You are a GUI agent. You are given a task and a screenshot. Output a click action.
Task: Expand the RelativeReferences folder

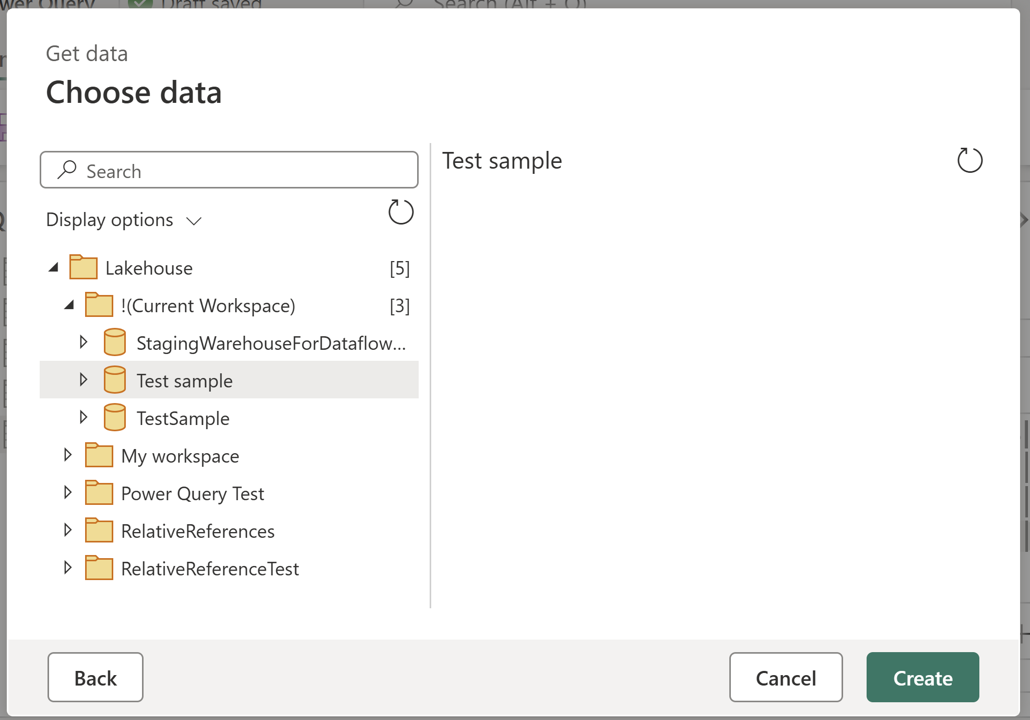pos(68,531)
